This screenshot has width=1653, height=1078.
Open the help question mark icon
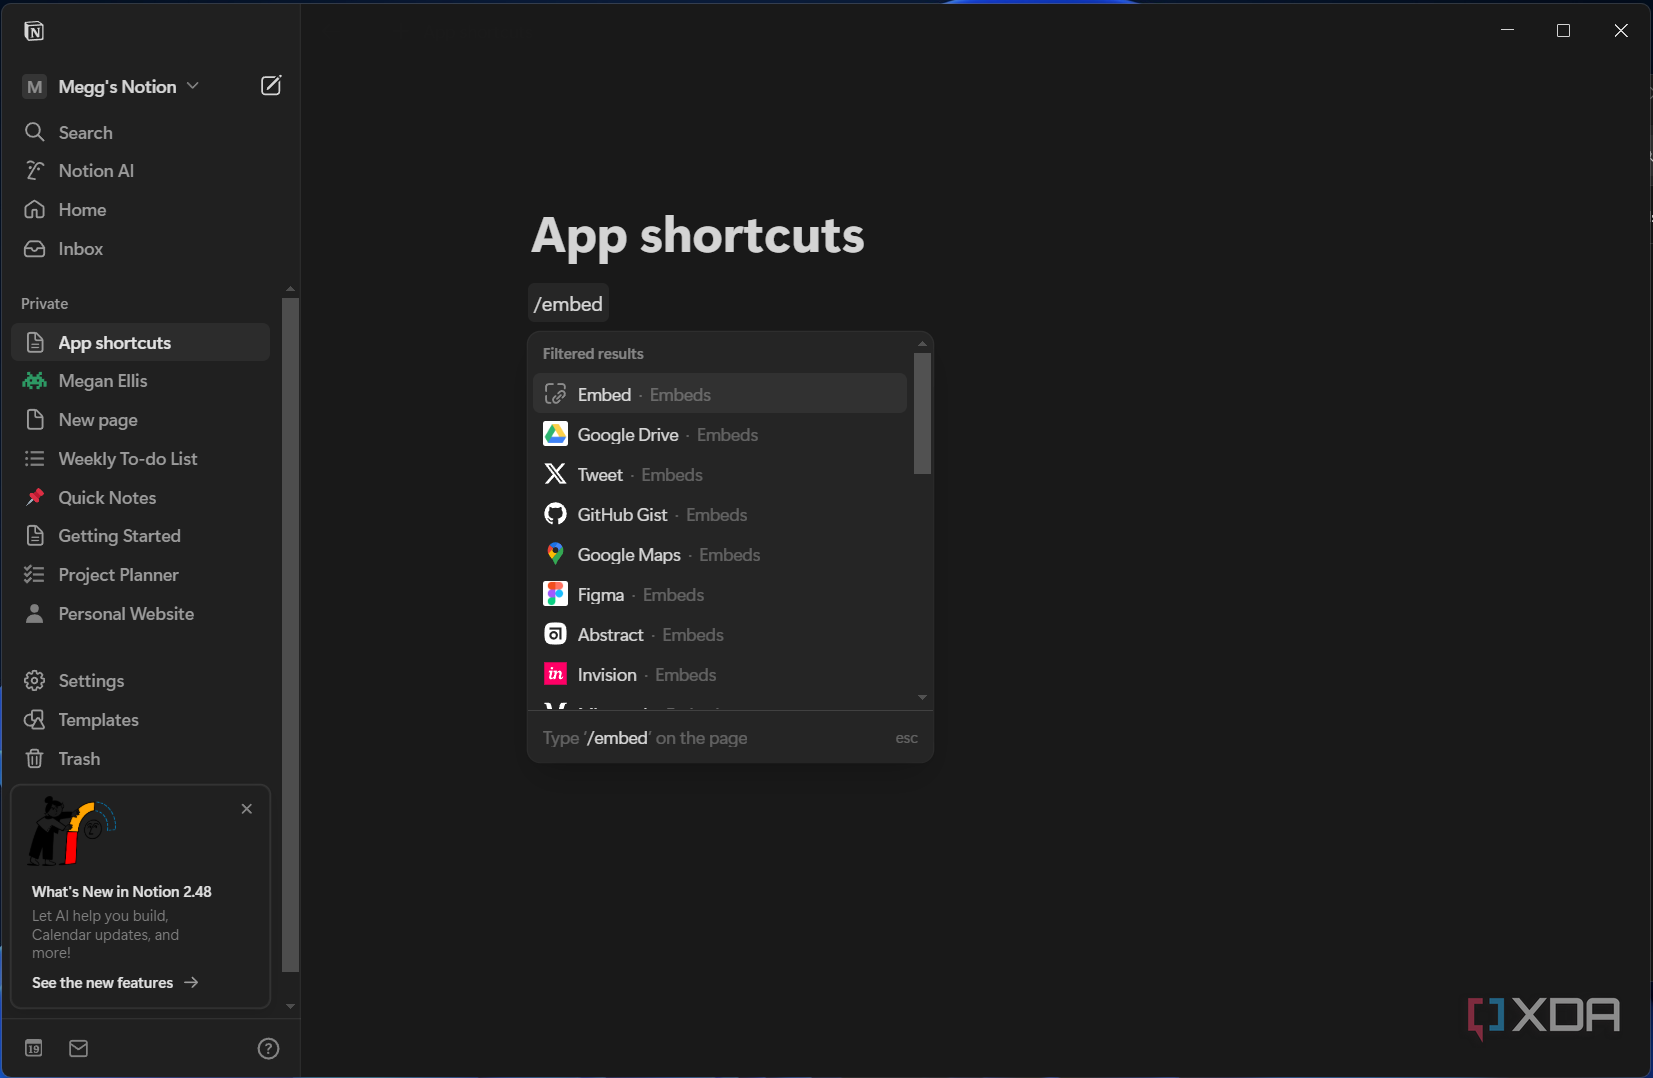268,1048
